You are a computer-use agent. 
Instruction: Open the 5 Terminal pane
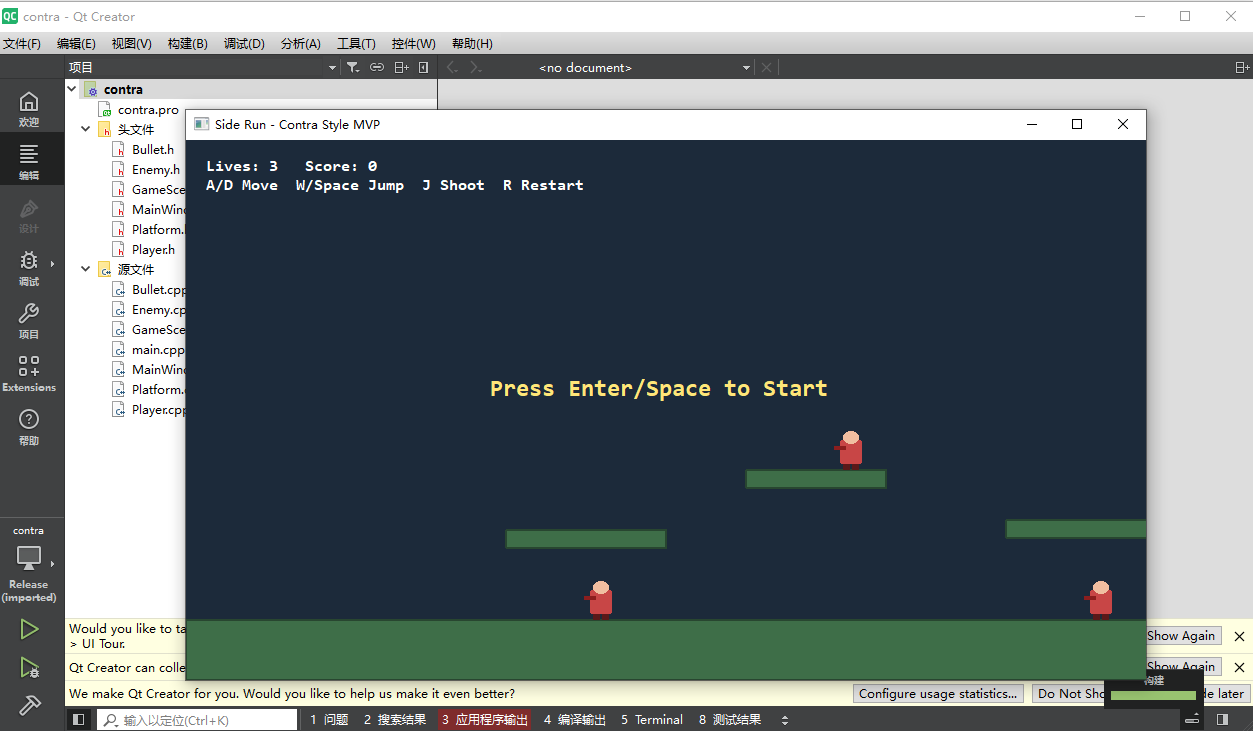652,719
